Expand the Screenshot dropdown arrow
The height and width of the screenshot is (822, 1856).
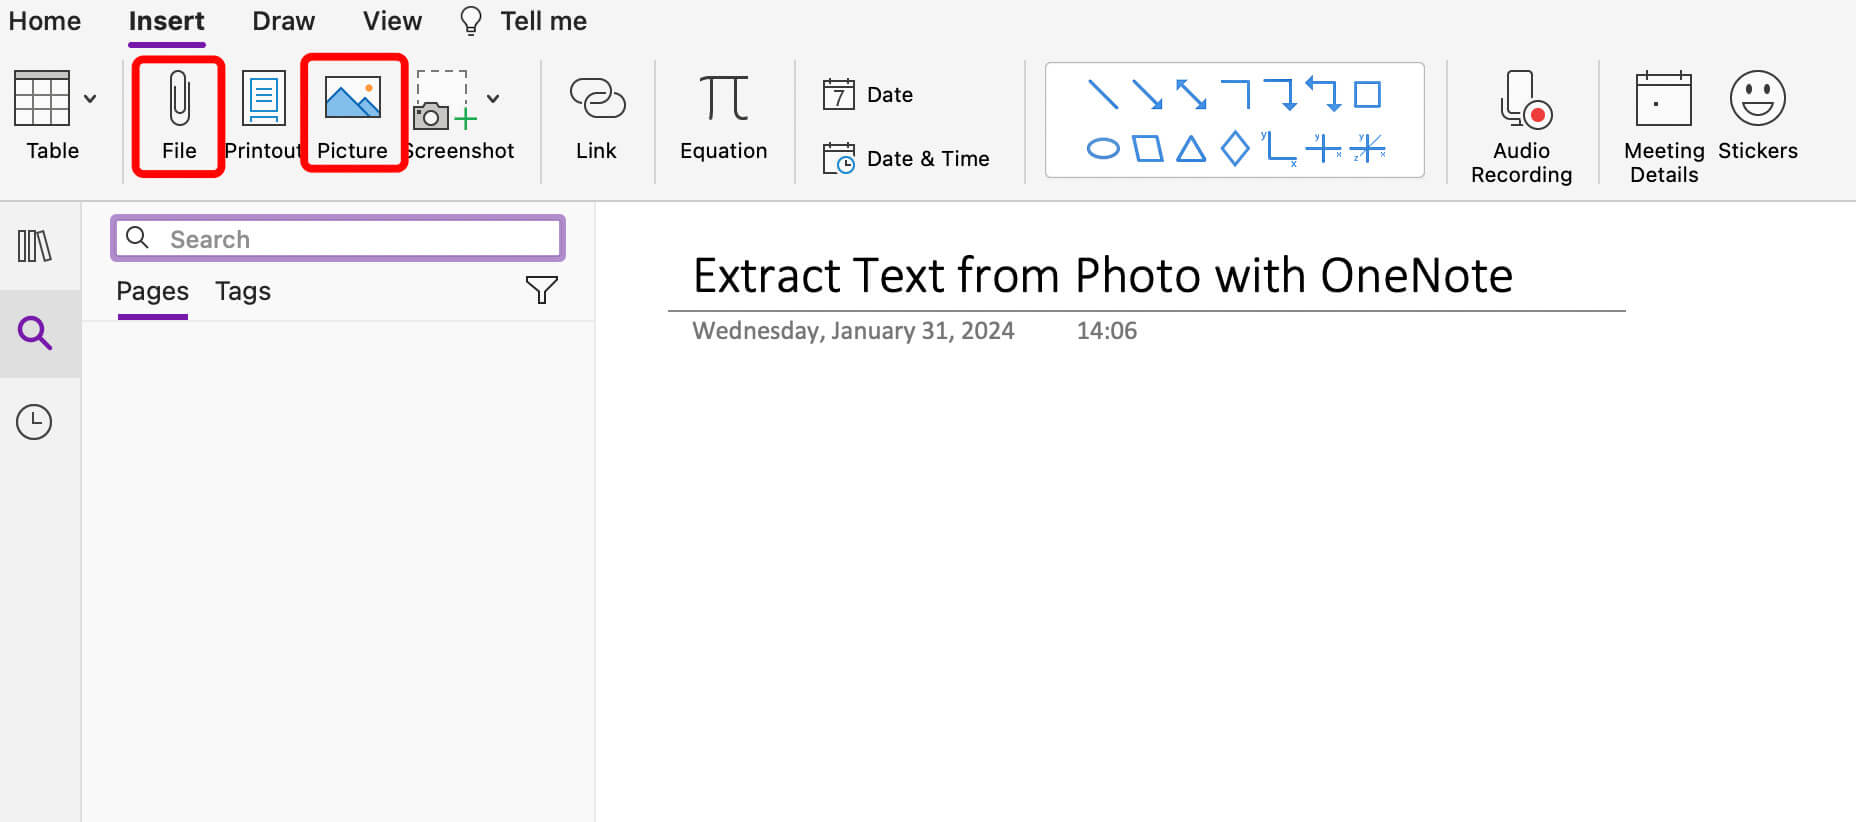493,98
